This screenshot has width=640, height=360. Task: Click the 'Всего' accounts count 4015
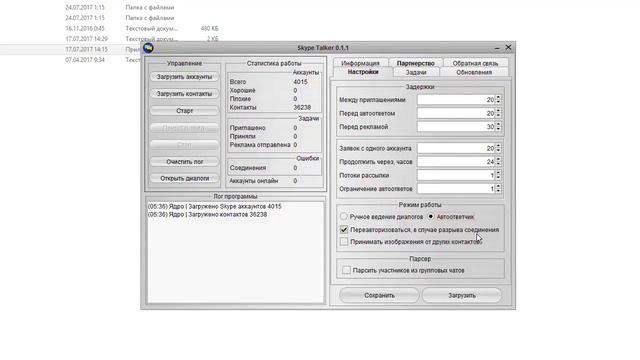click(300, 82)
